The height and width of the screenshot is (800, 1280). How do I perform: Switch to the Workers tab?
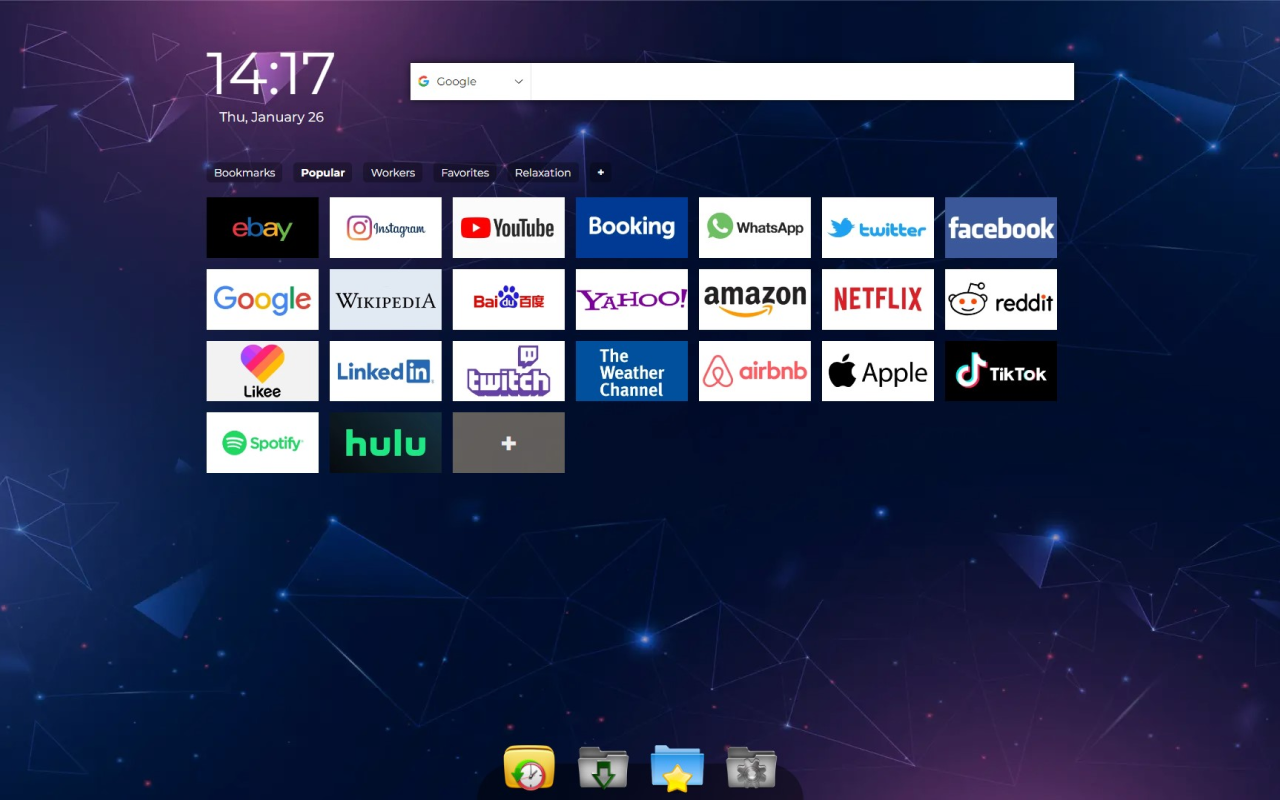tap(393, 173)
